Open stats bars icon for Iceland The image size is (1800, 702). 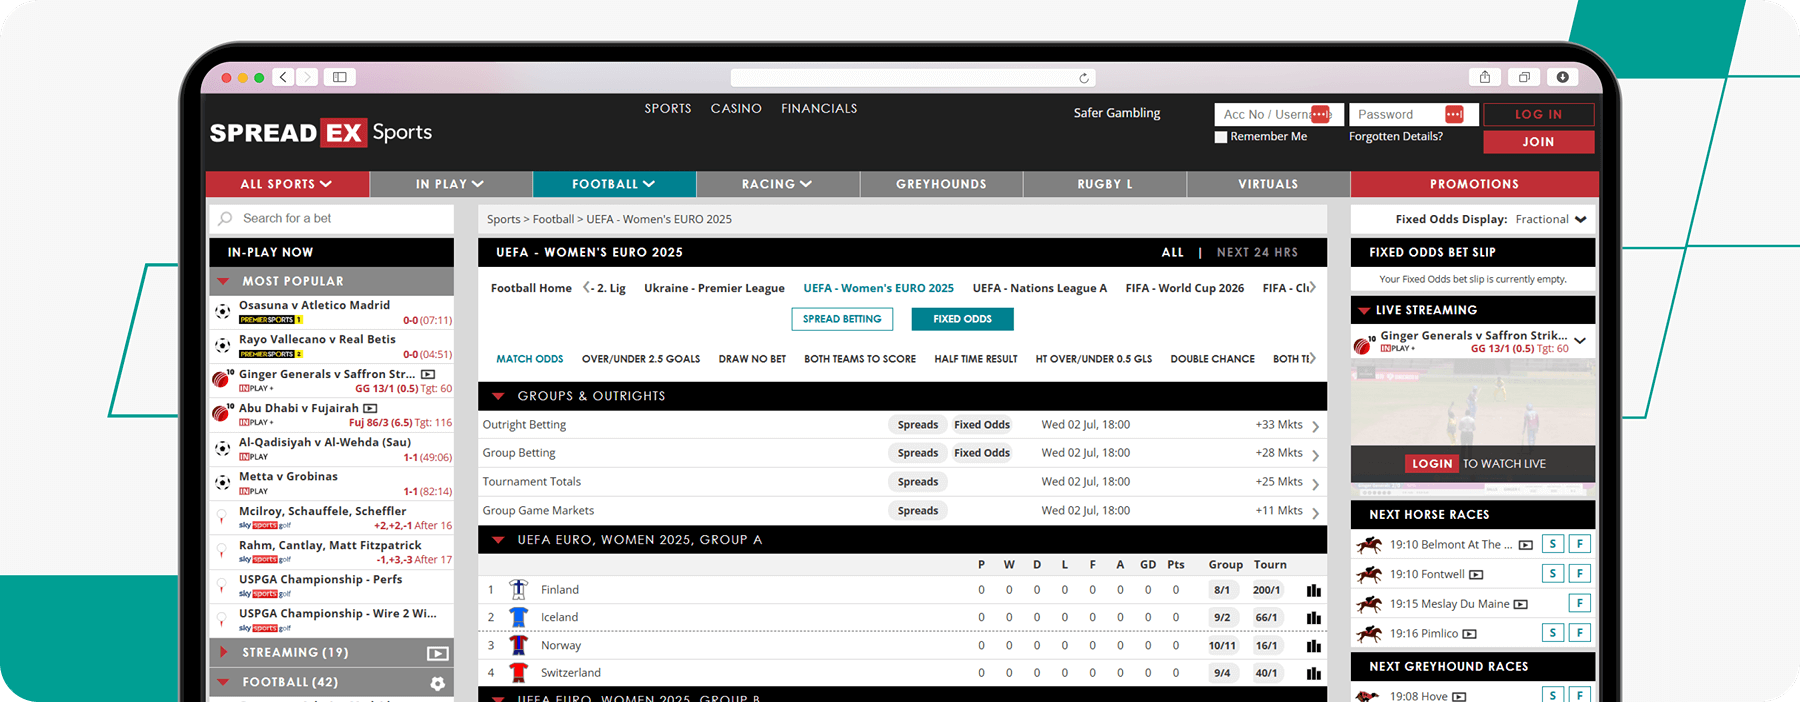coord(1313,618)
